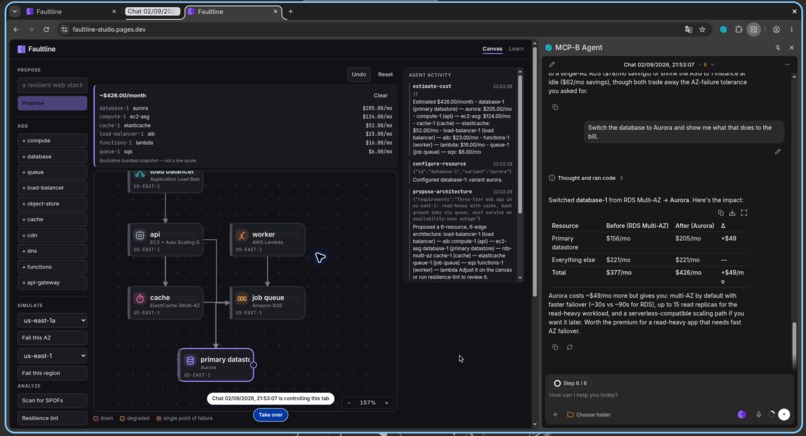806x436 pixels.
Task: Click Fail this AZ button
Action: point(52,338)
